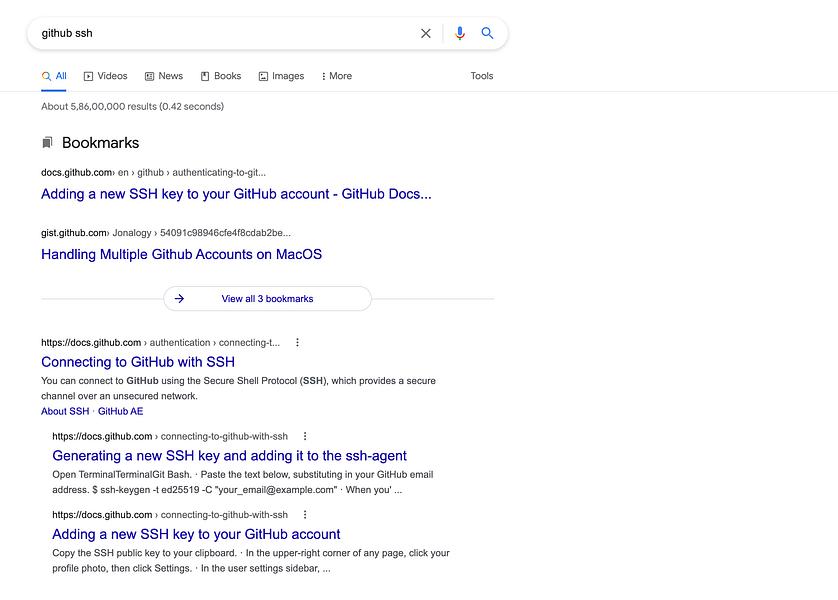Image resolution: width=838 pixels, height=600 pixels.
Task: Open Generating a new SSH key and adding to ssh-agent
Action: [x=229, y=456]
